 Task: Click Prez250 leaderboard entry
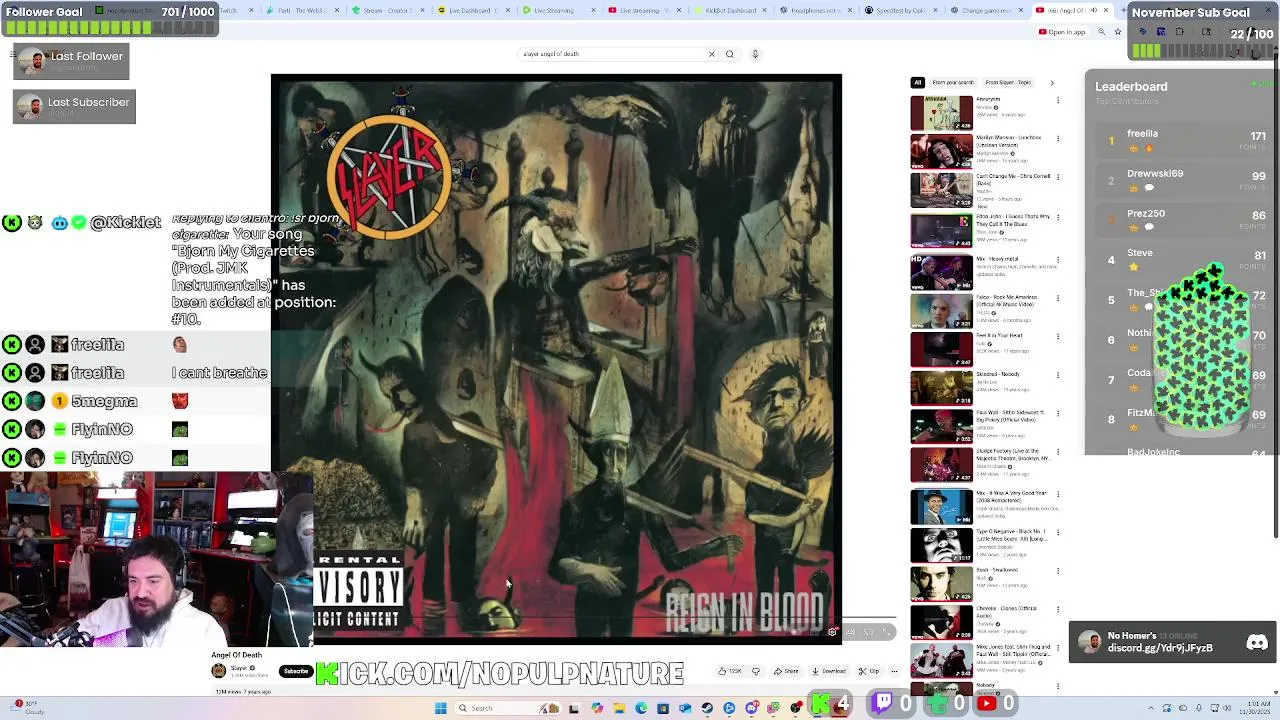pyautogui.click(x=1184, y=220)
